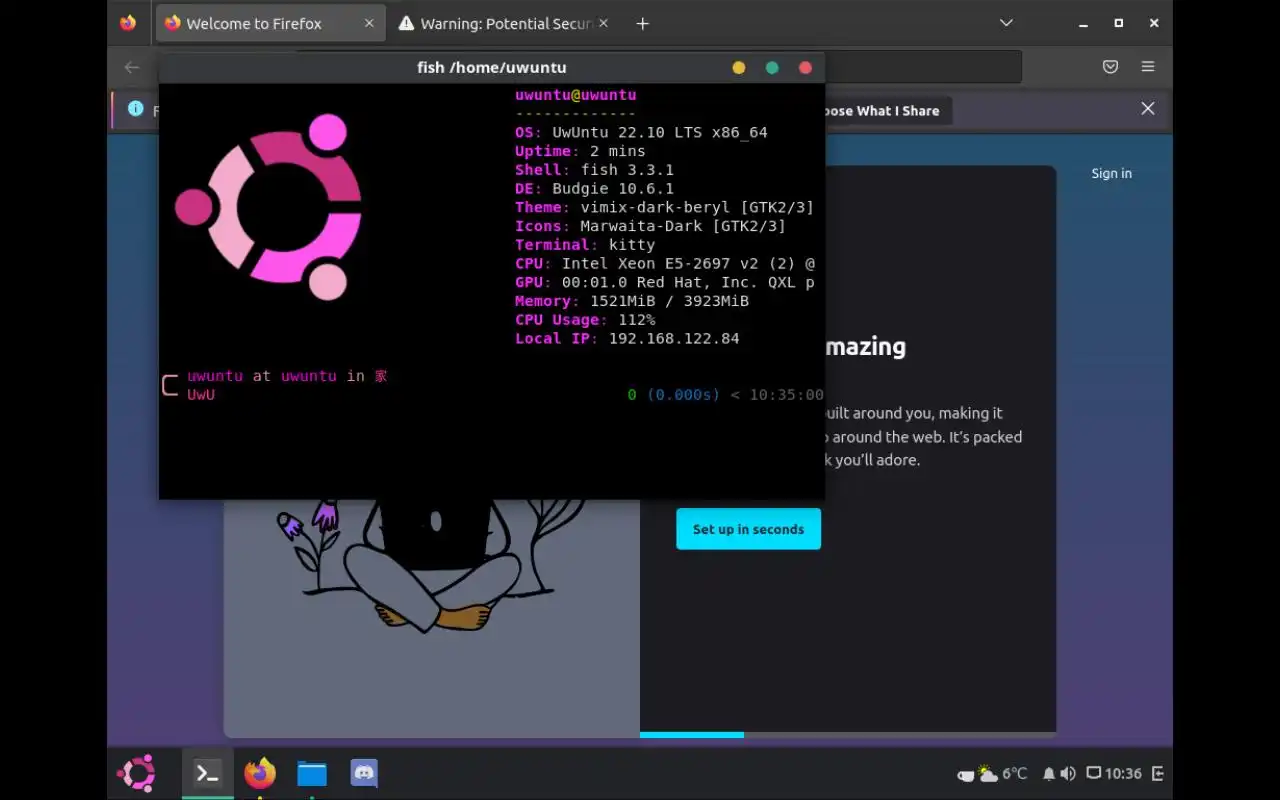Image resolution: width=1280 pixels, height=800 pixels.
Task: Launch Discord from the taskbar
Action: [x=364, y=772]
